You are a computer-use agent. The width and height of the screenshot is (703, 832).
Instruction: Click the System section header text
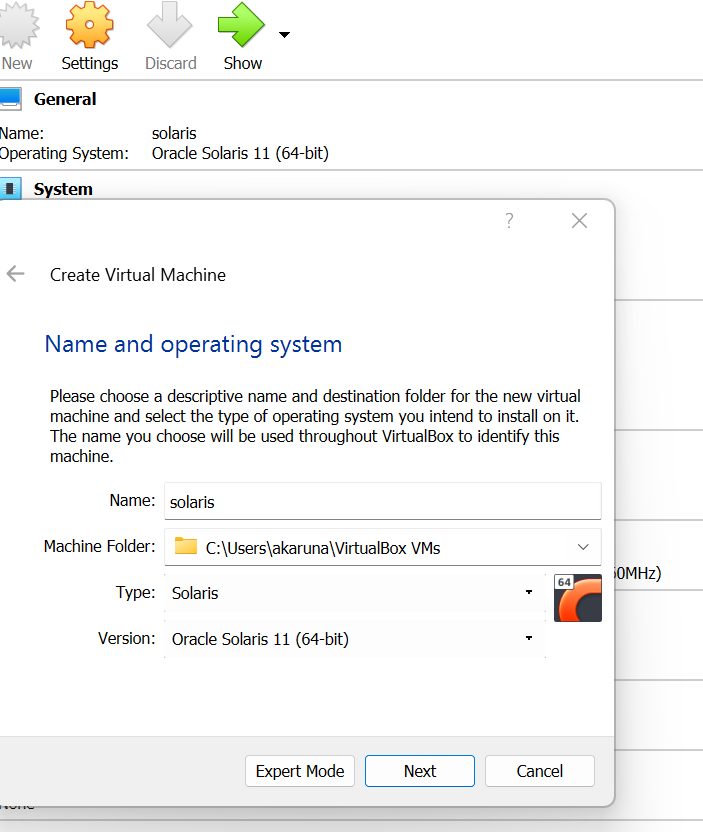[63, 189]
